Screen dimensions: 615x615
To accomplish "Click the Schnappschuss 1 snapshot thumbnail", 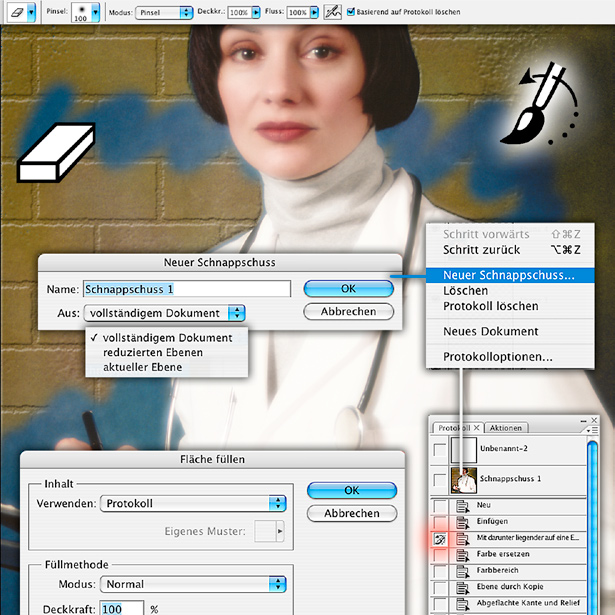I will (x=464, y=480).
